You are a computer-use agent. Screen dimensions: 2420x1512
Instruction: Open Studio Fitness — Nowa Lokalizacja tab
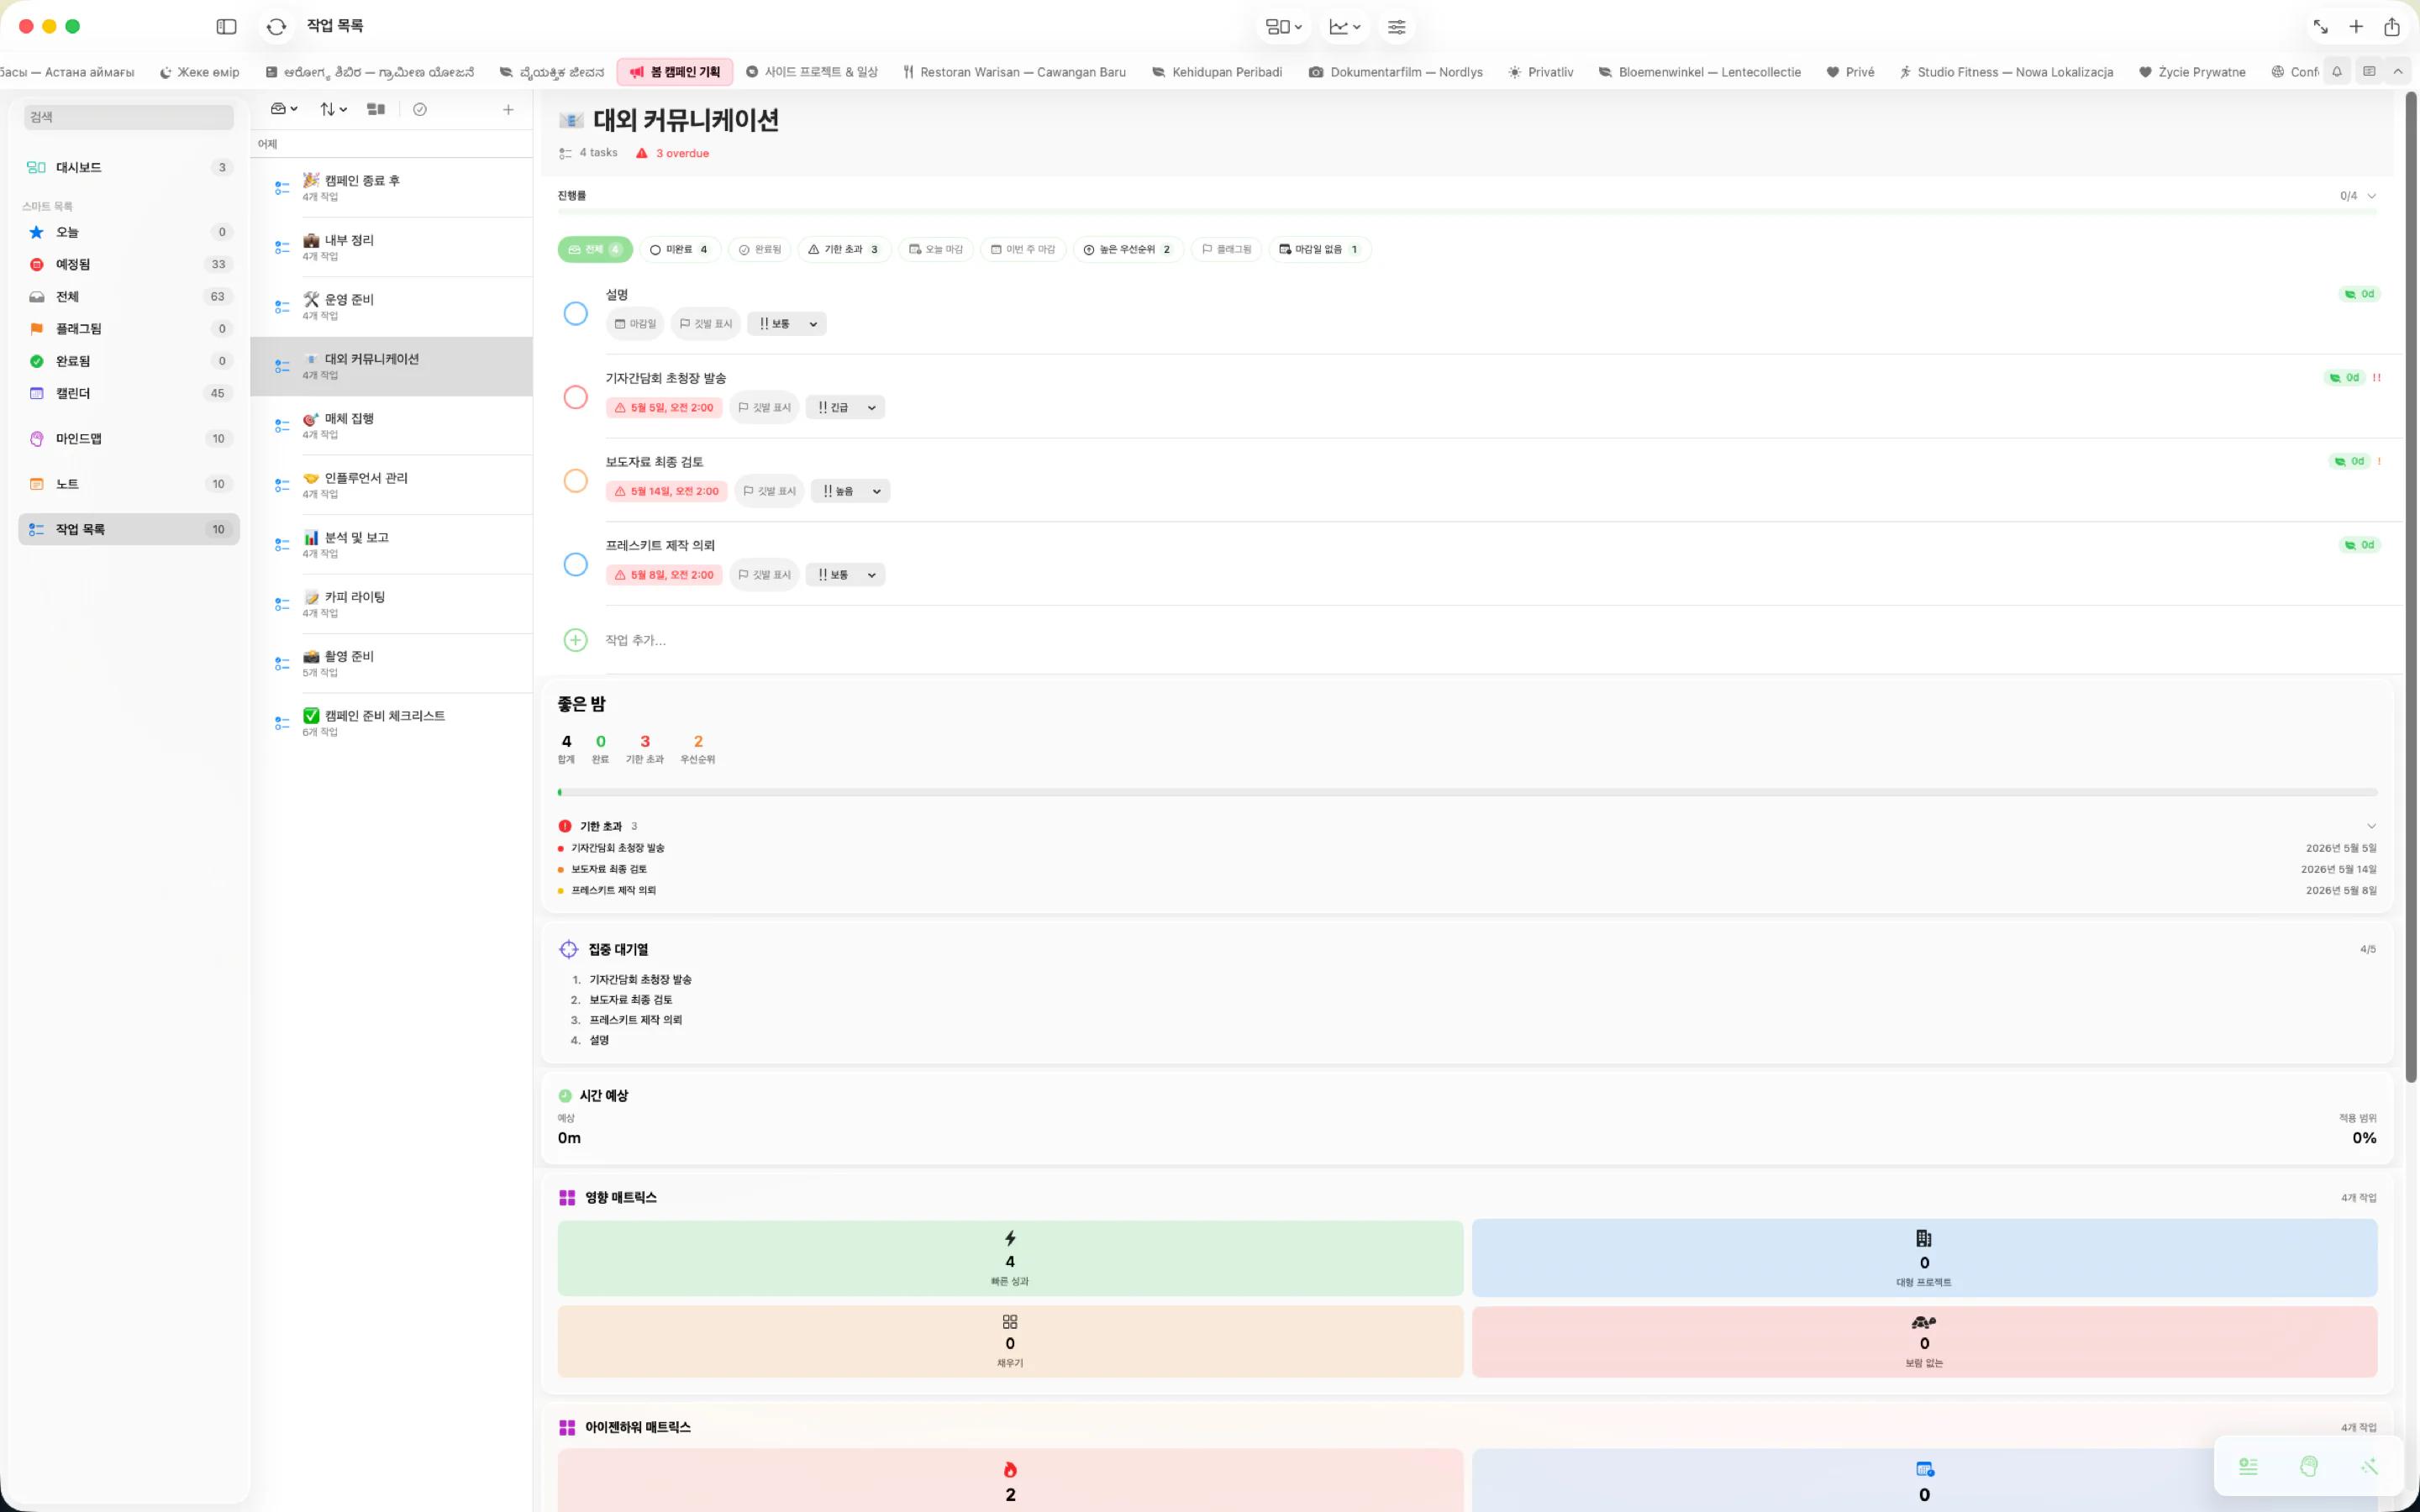[2007, 72]
